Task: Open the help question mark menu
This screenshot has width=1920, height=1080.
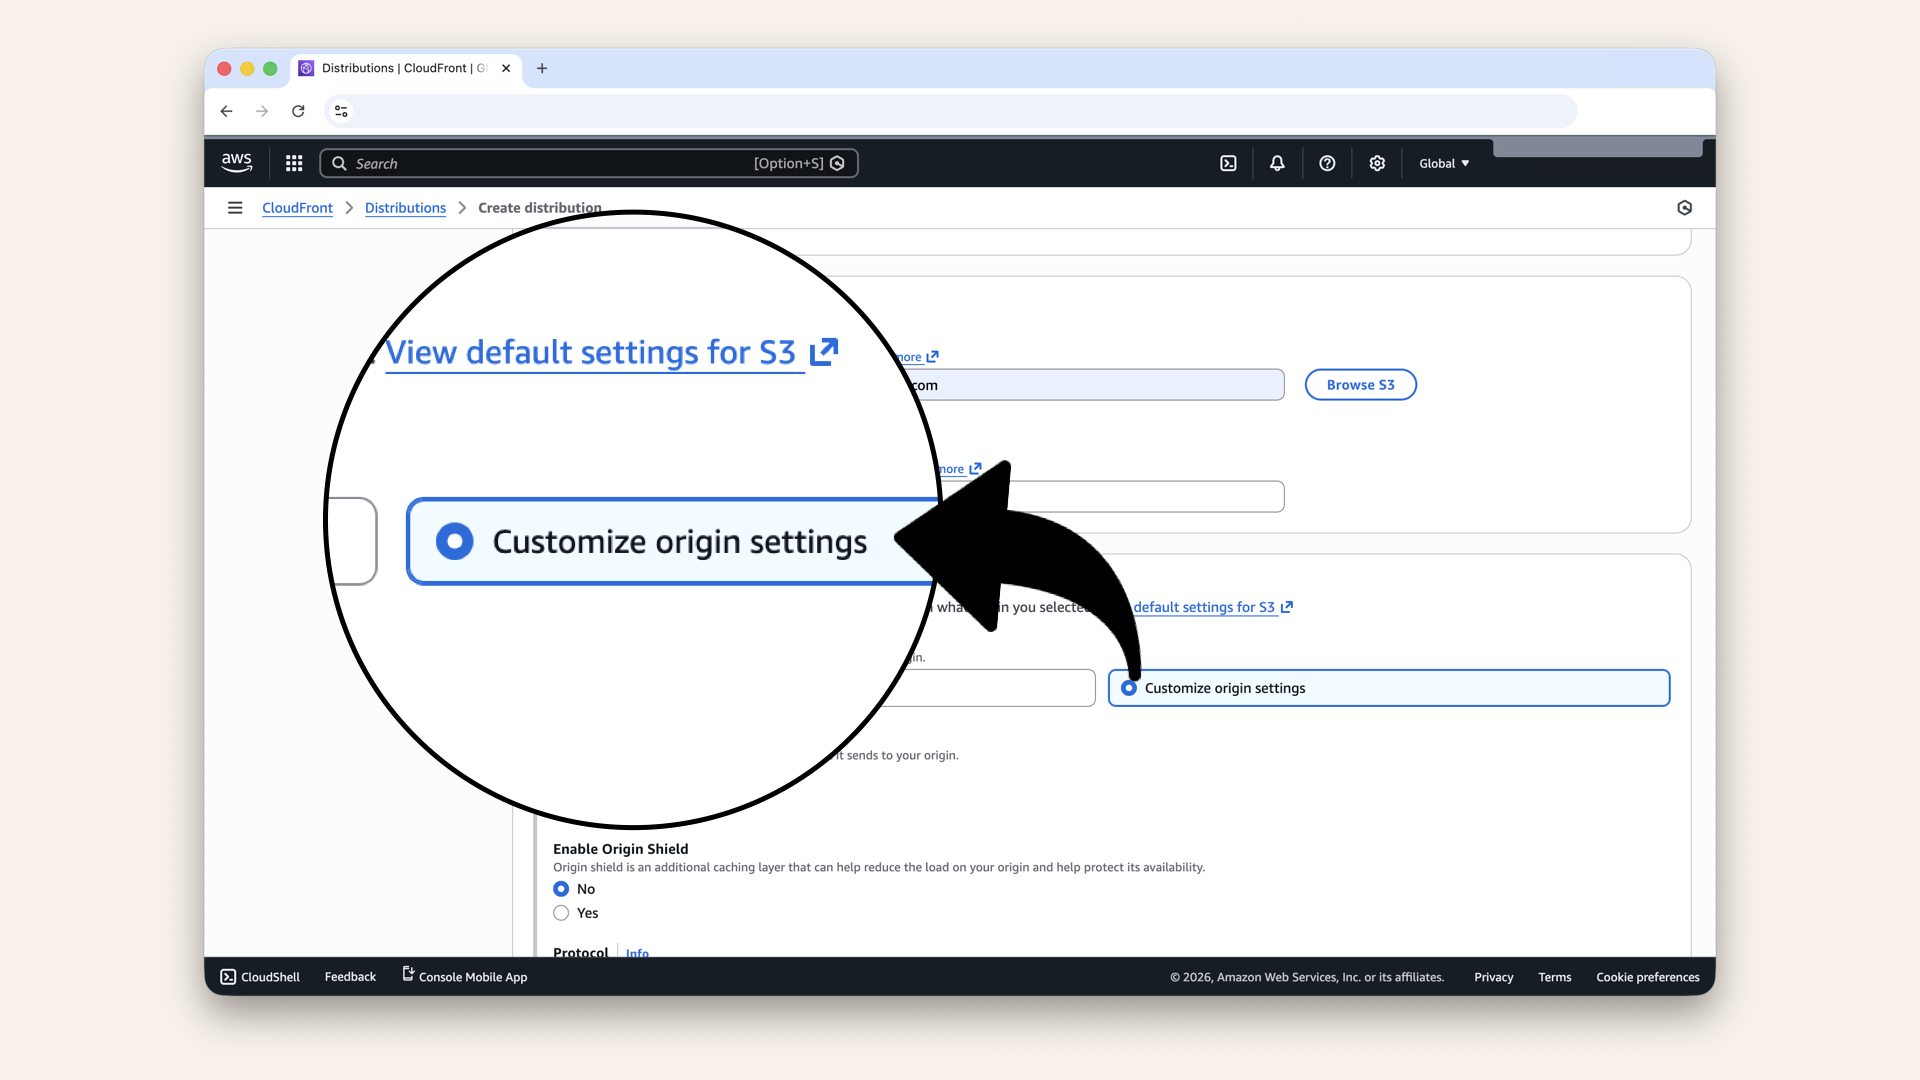Action: point(1327,162)
